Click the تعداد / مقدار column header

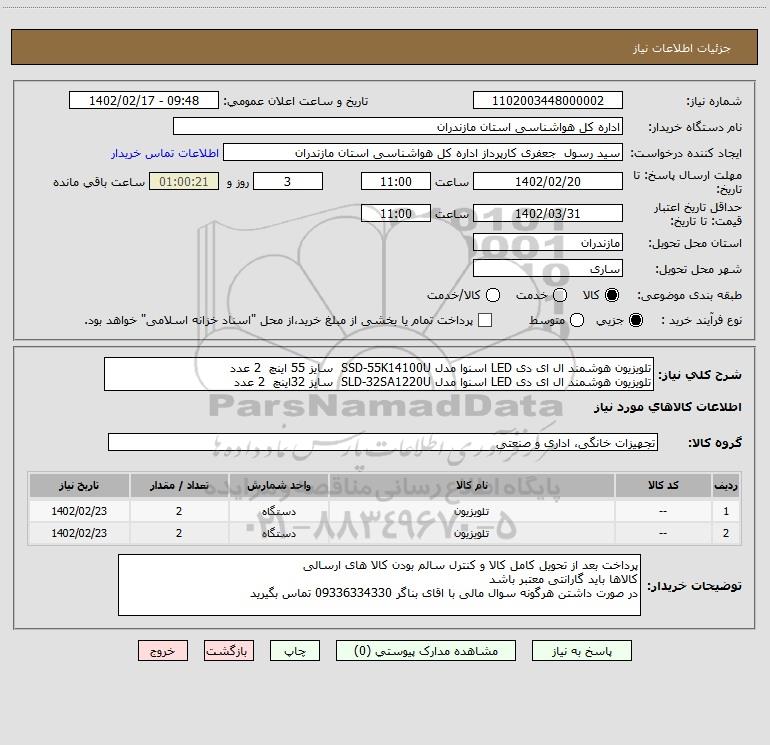tap(179, 486)
